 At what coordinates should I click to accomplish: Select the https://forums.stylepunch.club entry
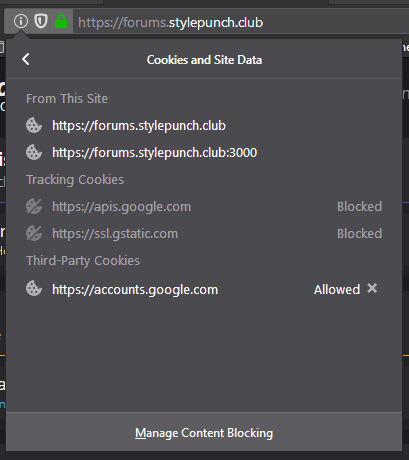204,126
